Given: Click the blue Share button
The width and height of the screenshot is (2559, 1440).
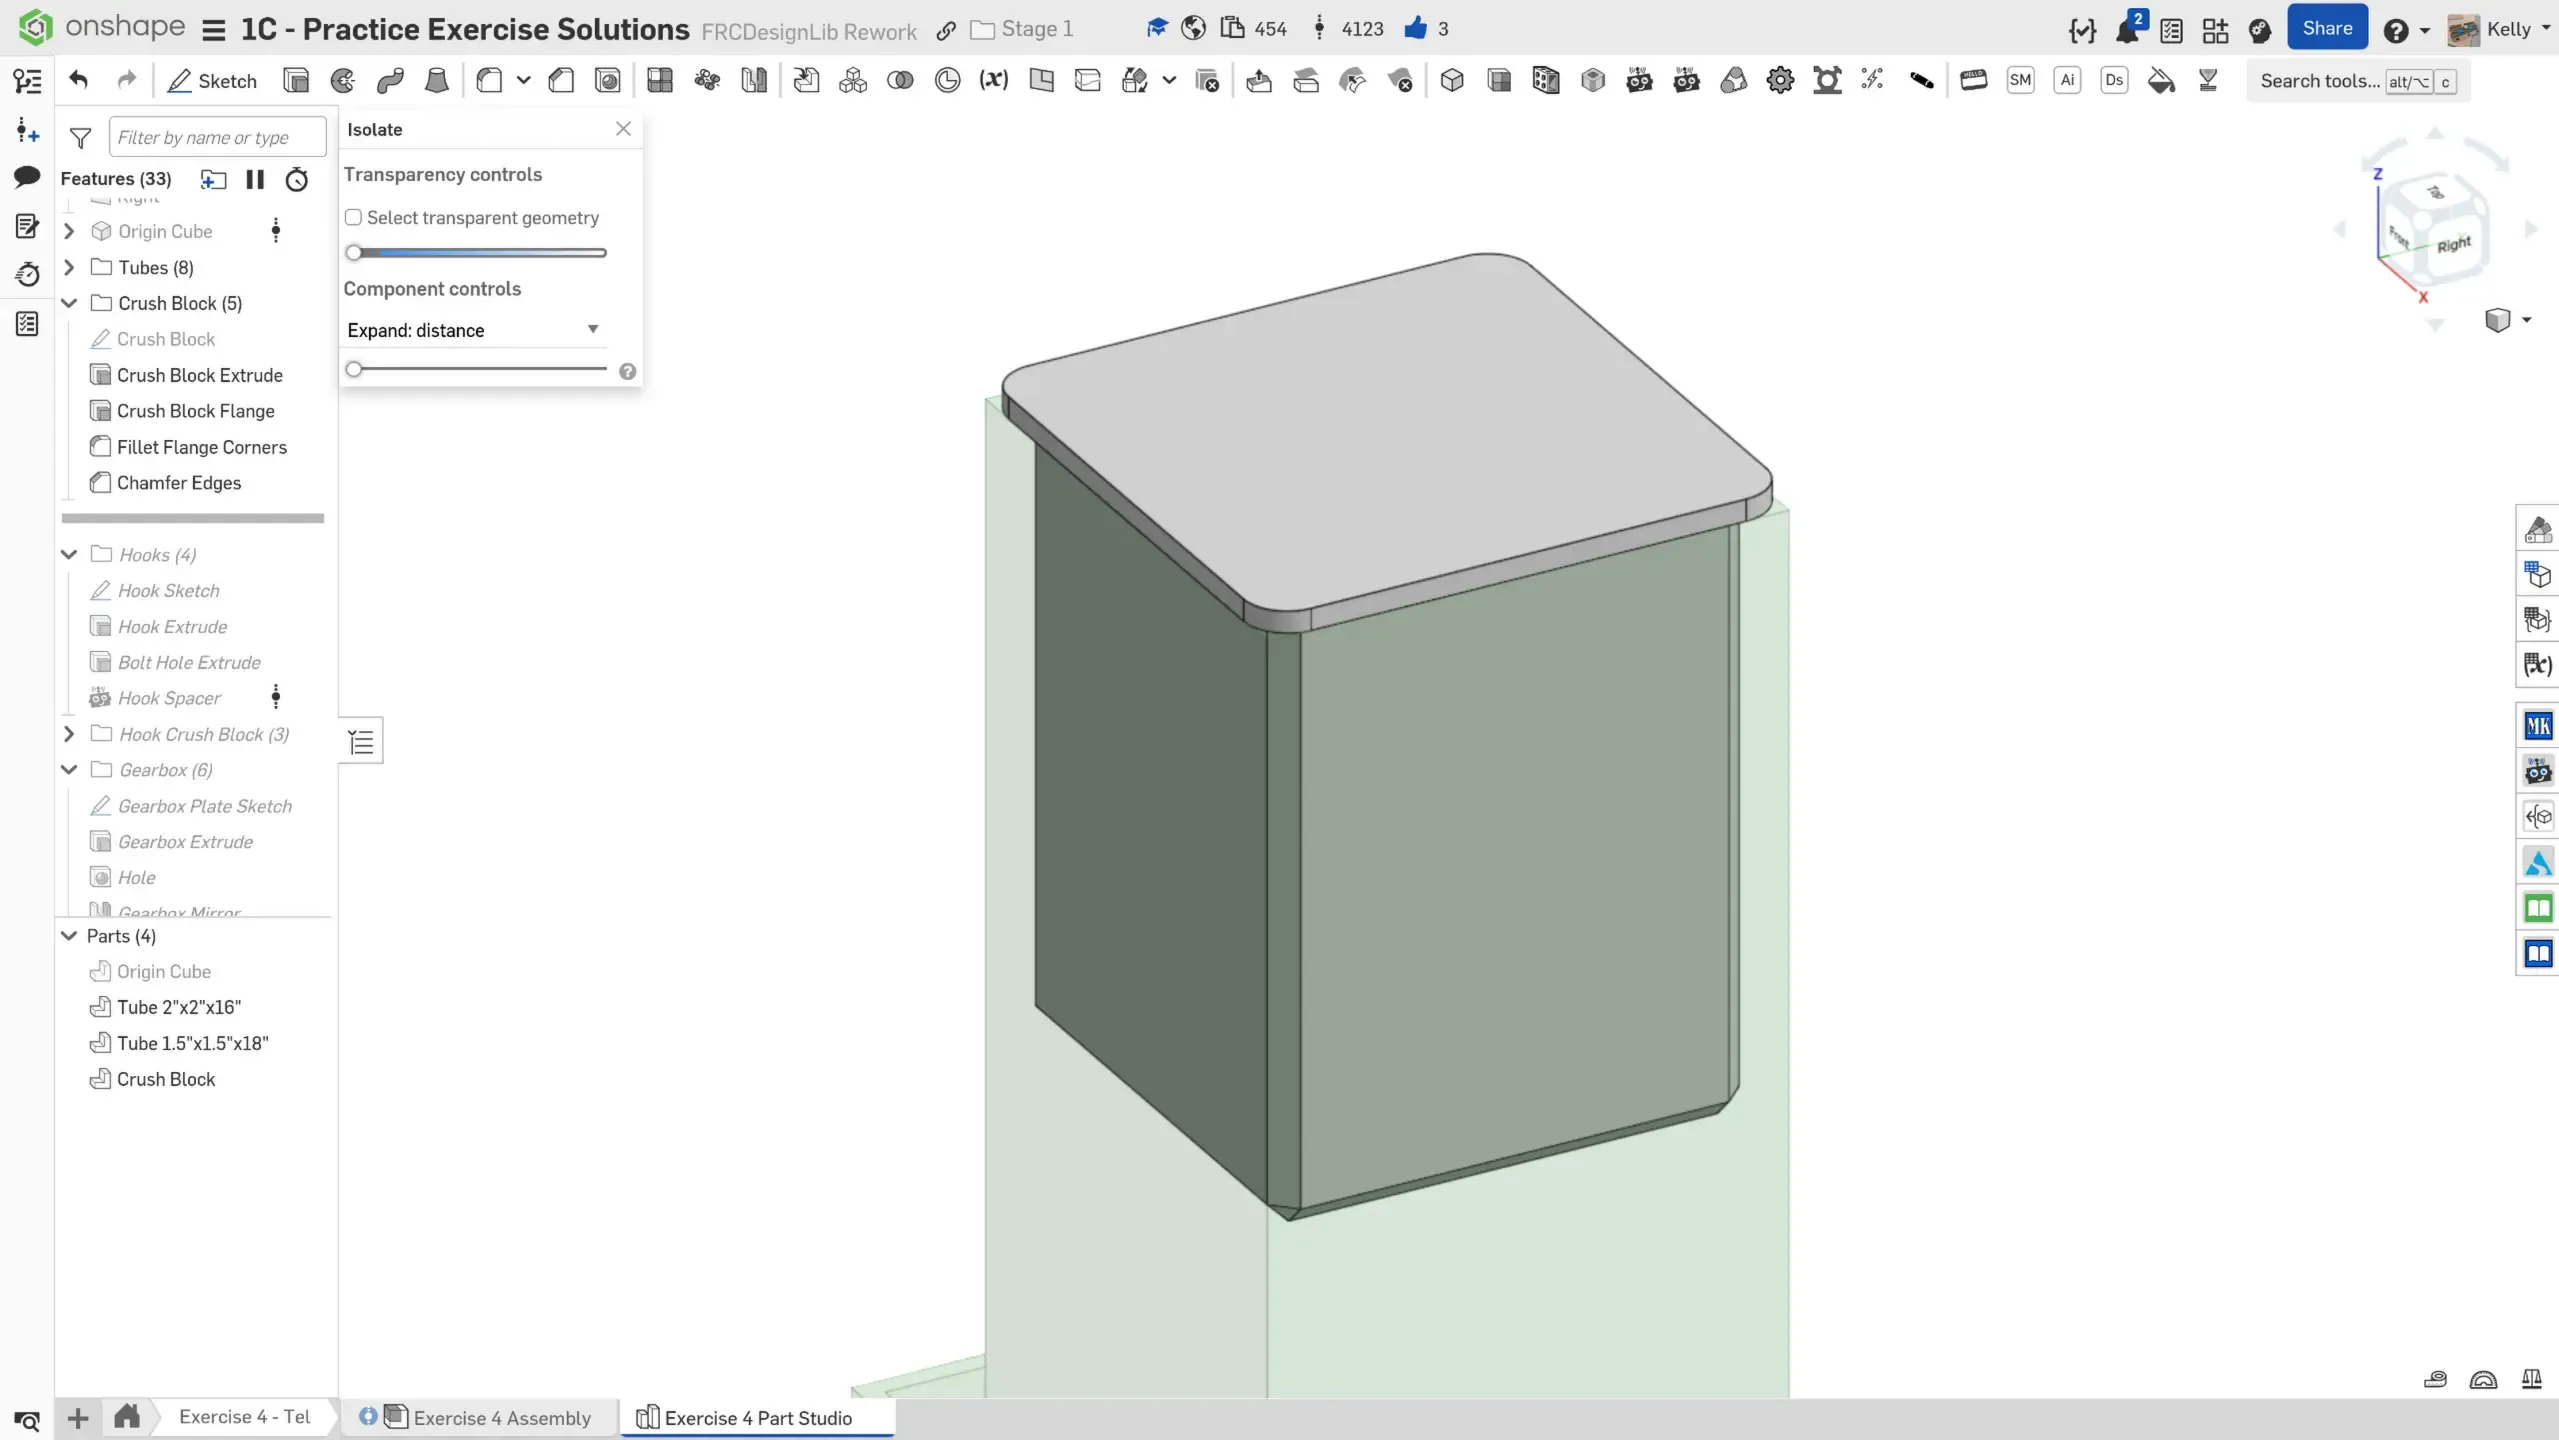Looking at the screenshot, I should click(2326, 29).
